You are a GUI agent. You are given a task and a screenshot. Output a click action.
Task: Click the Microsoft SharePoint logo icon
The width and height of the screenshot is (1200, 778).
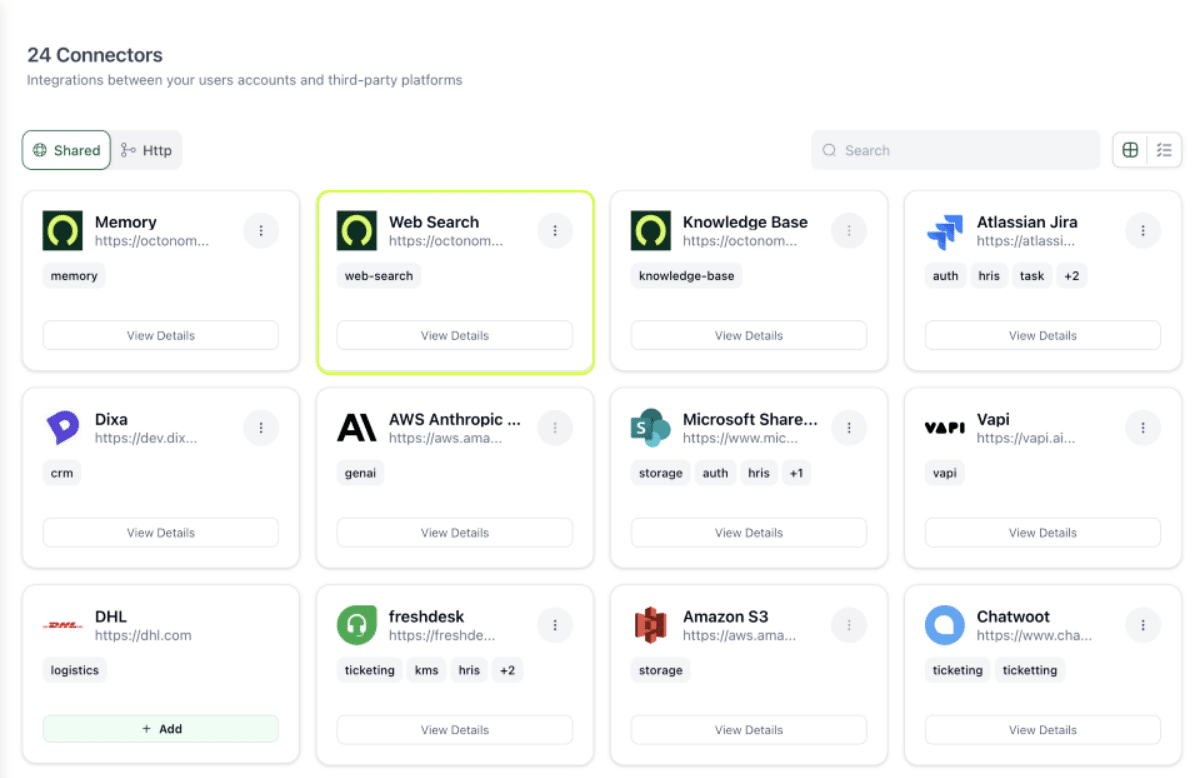coord(650,428)
